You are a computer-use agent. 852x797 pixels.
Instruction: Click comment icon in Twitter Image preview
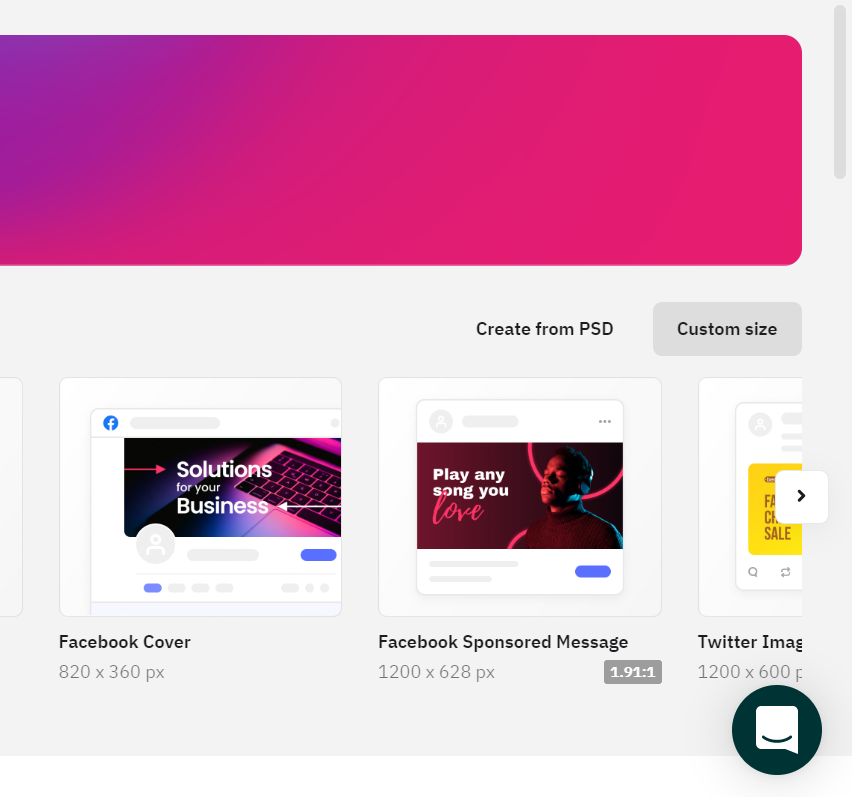[x=753, y=572]
